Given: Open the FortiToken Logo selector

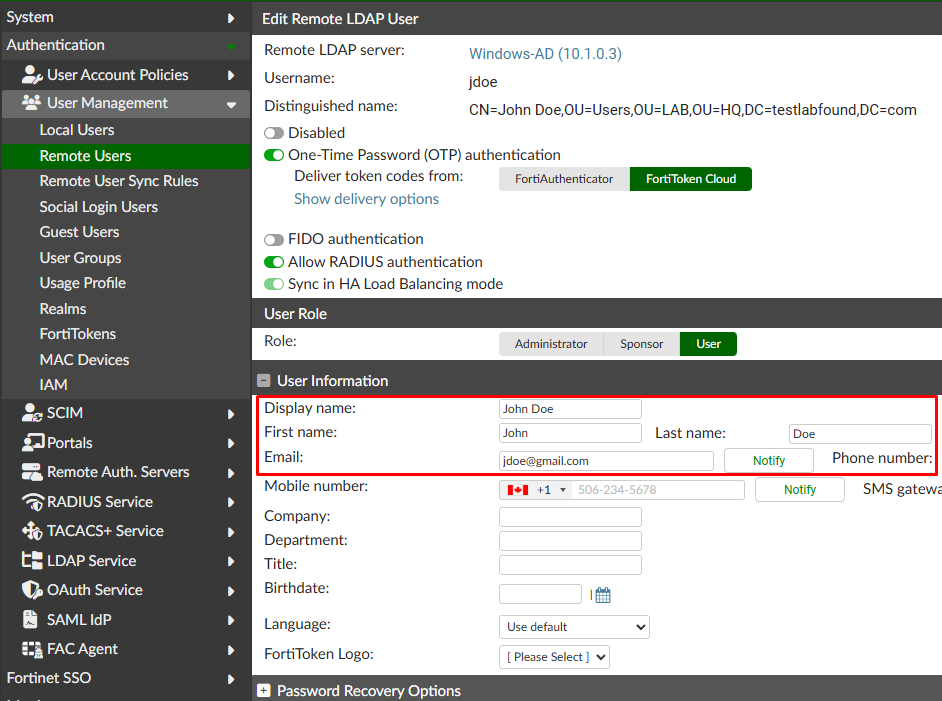Looking at the screenshot, I should pos(554,657).
